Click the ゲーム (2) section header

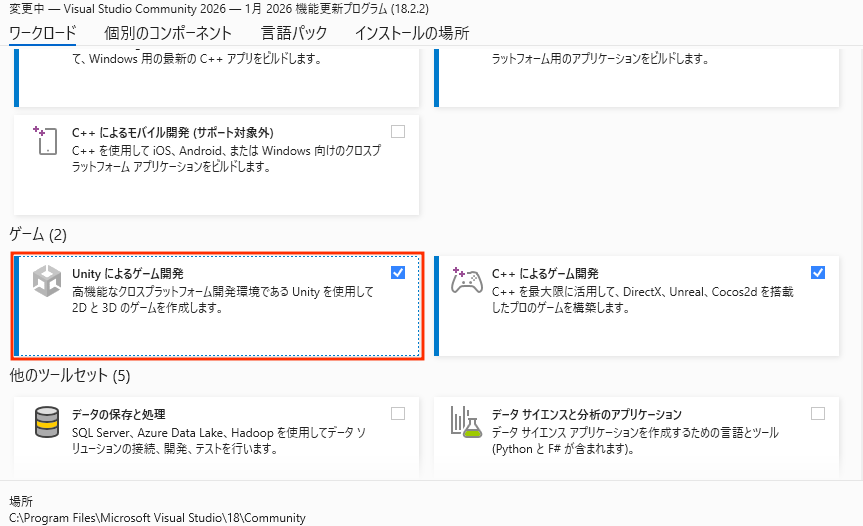click(x=38, y=234)
